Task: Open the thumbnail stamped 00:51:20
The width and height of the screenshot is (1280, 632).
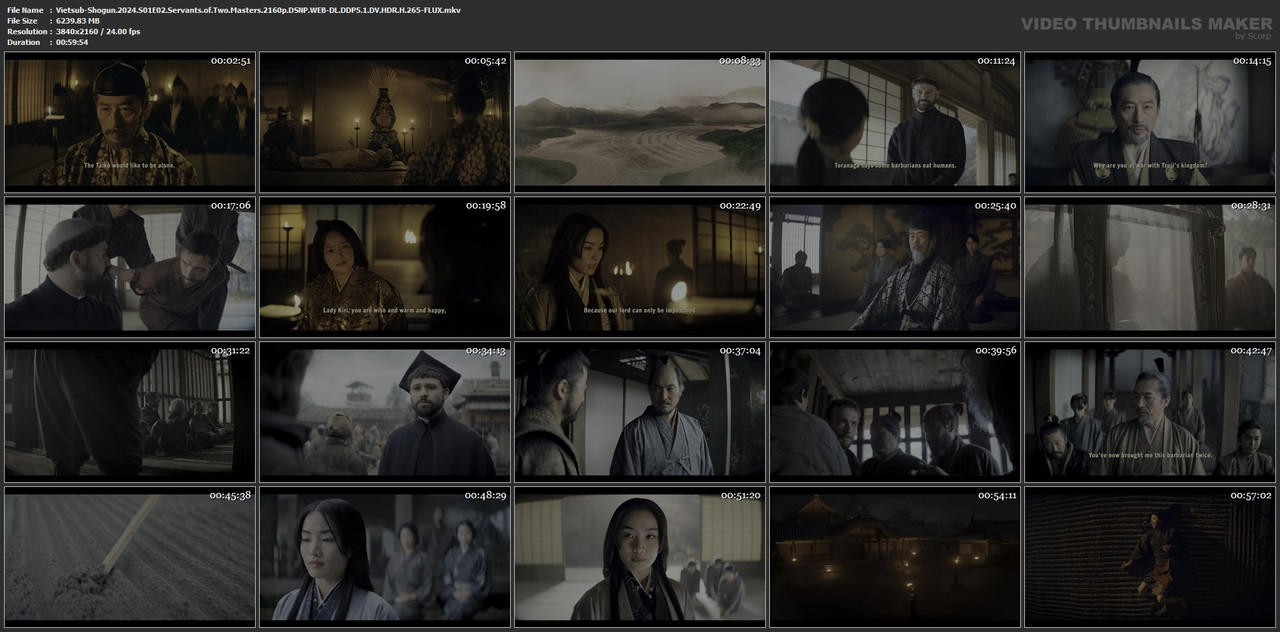Action: tap(639, 556)
